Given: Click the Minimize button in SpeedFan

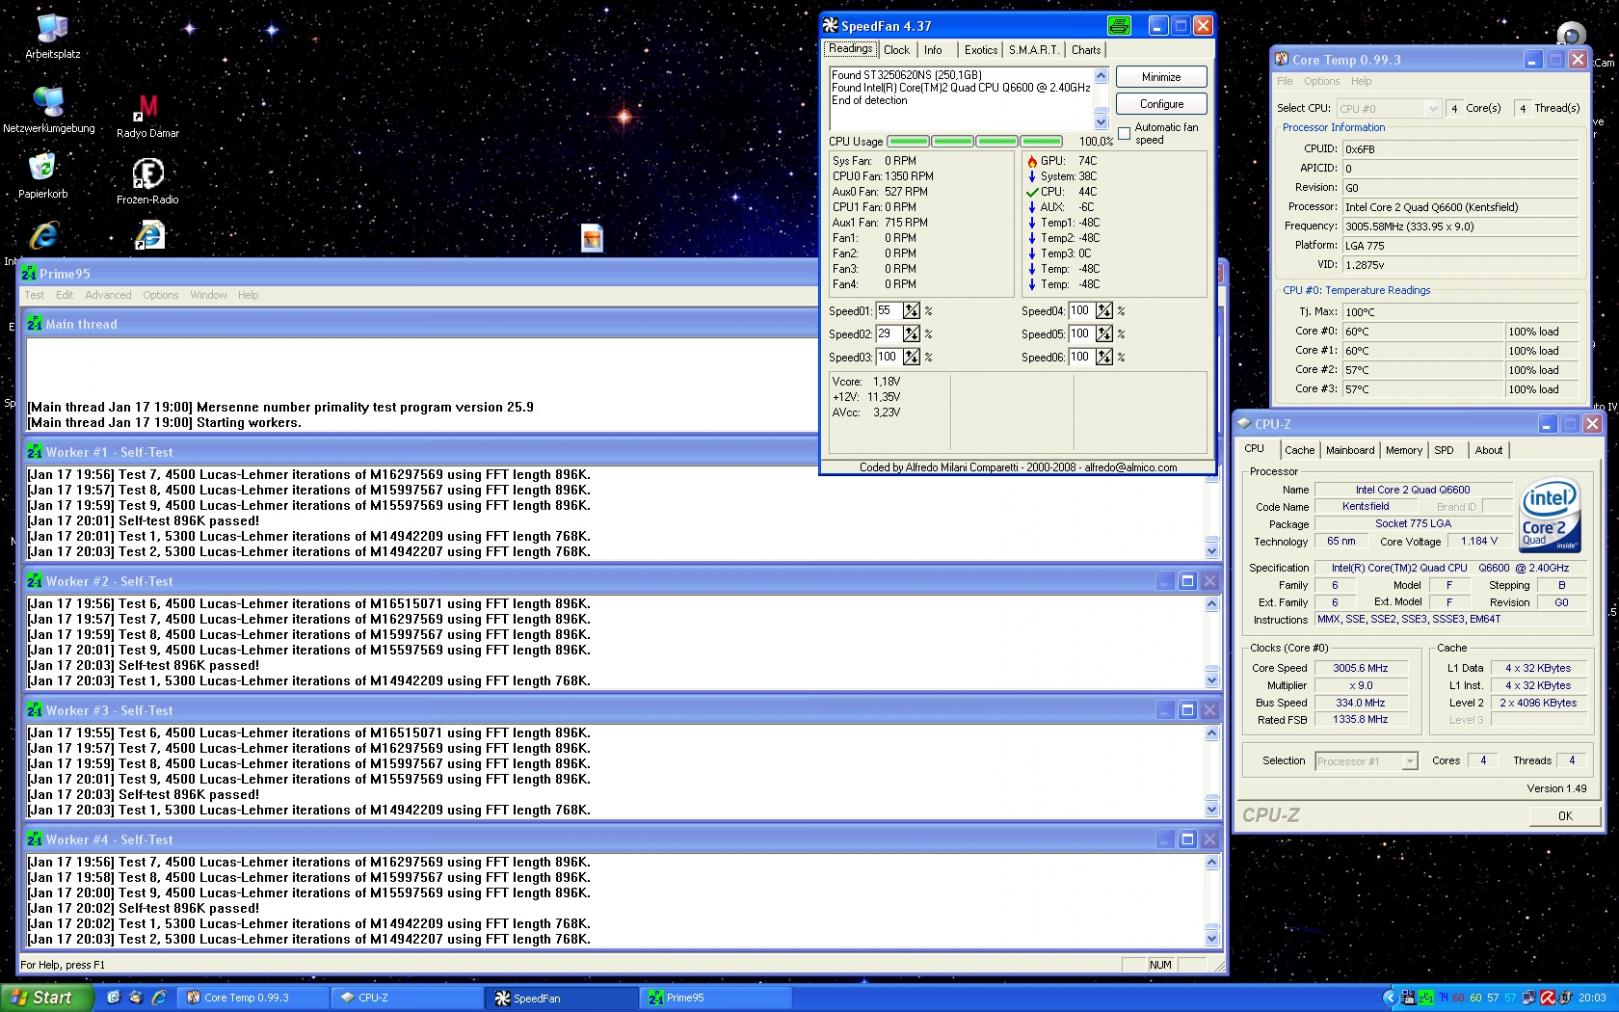Looking at the screenshot, I should click(x=1161, y=77).
